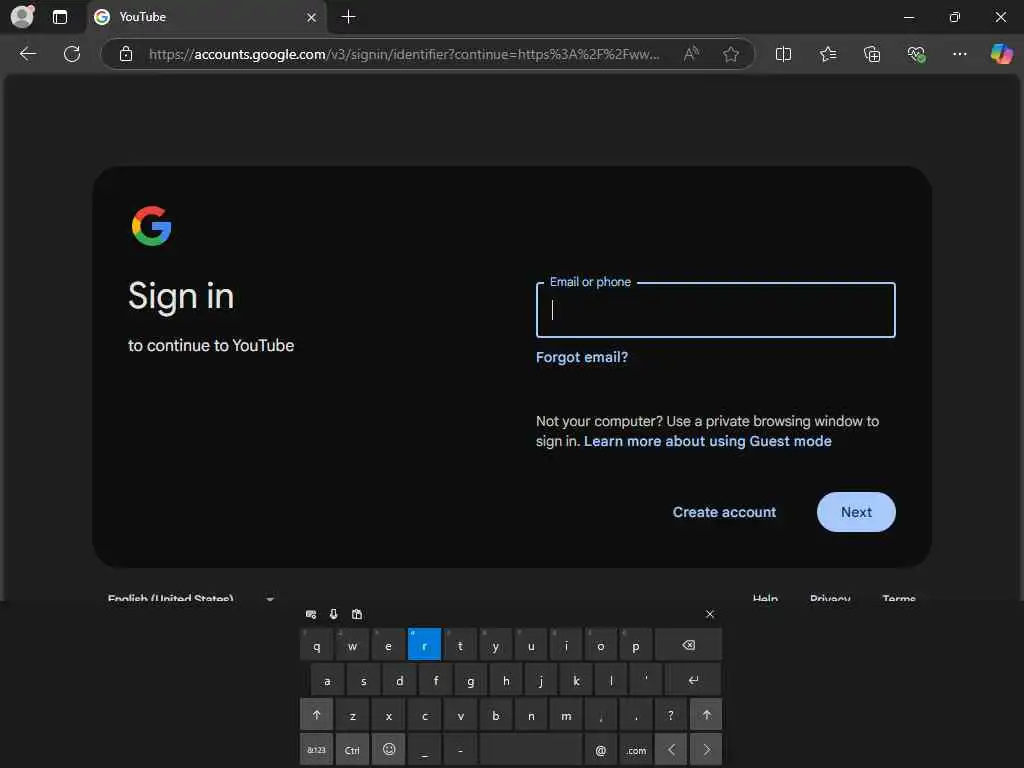
Task: Open the Forgot email? link
Action: pyautogui.click(x=581, y=357)
